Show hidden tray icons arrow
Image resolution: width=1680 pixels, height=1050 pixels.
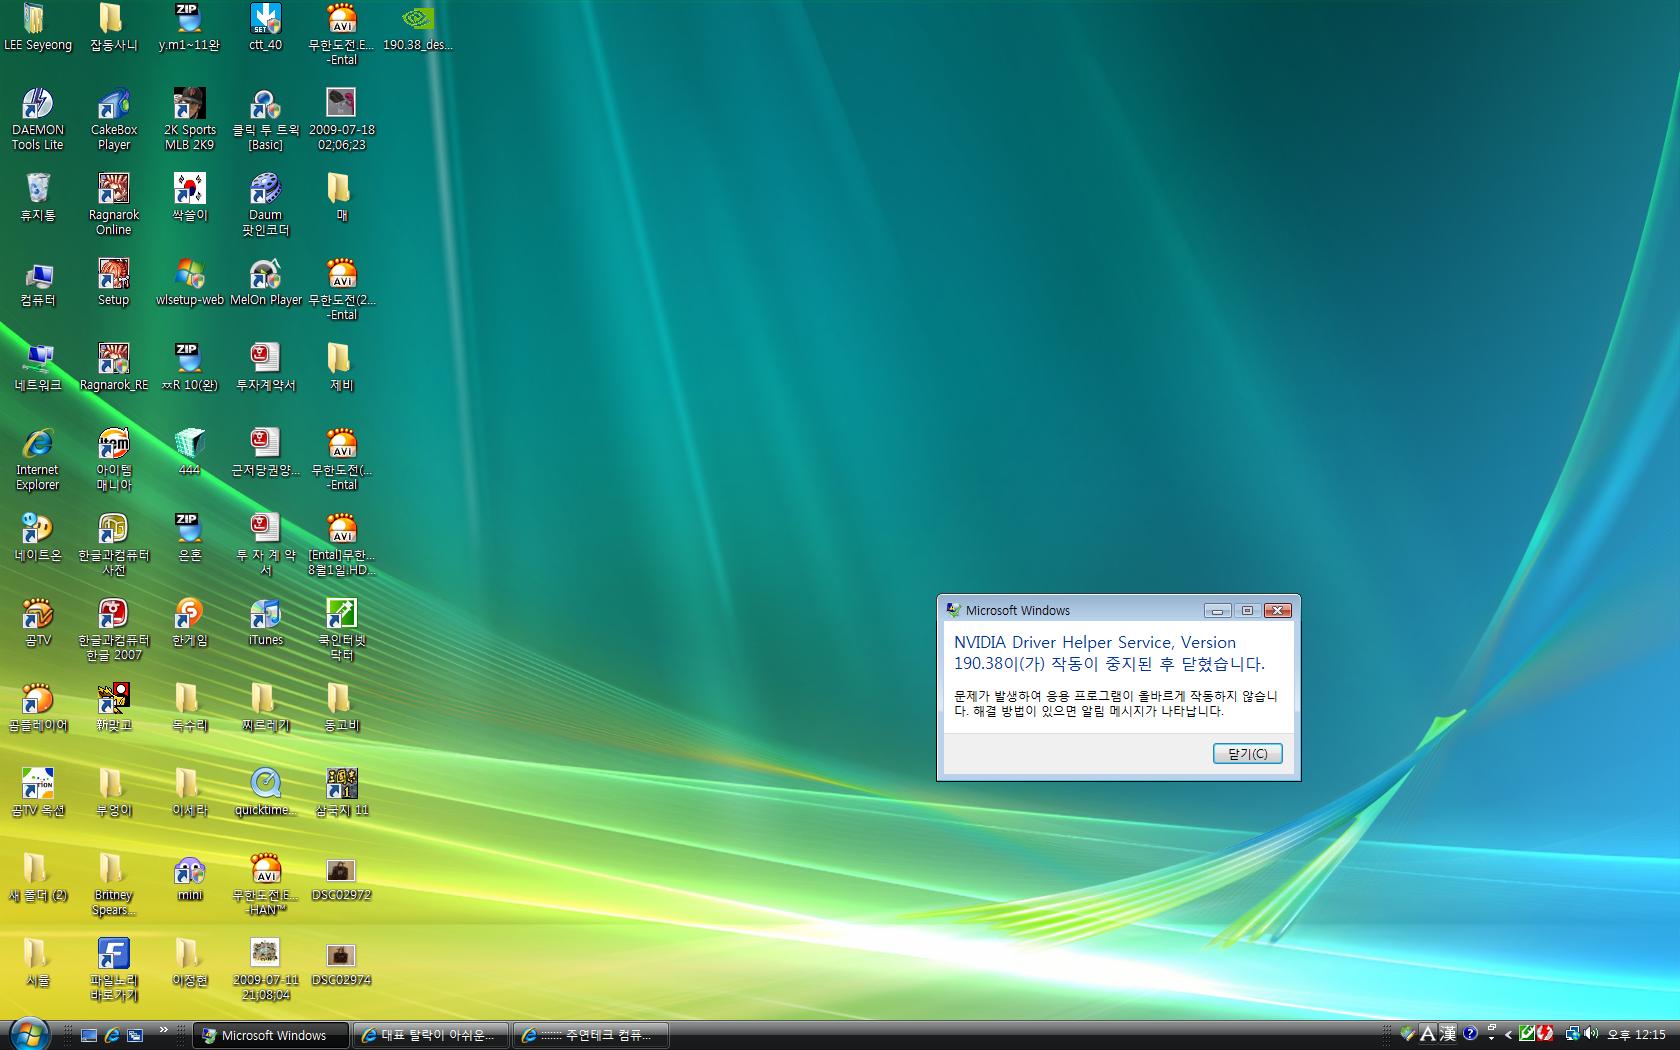1508,1035
